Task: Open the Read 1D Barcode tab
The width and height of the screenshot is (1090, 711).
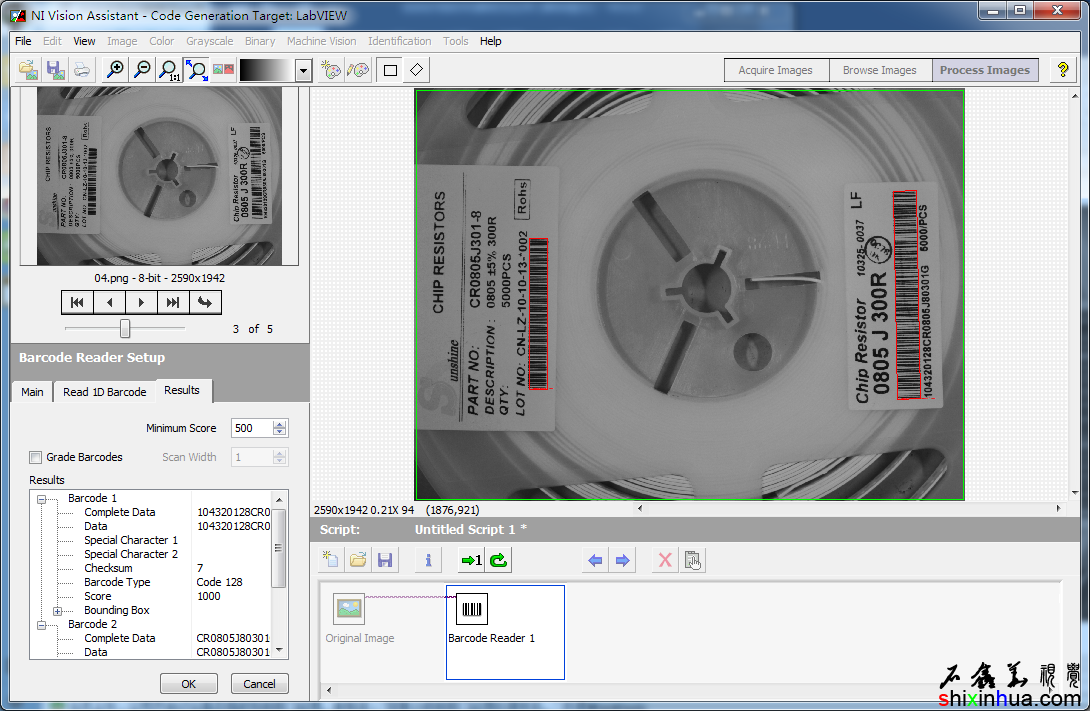Action: coord(104,392)
